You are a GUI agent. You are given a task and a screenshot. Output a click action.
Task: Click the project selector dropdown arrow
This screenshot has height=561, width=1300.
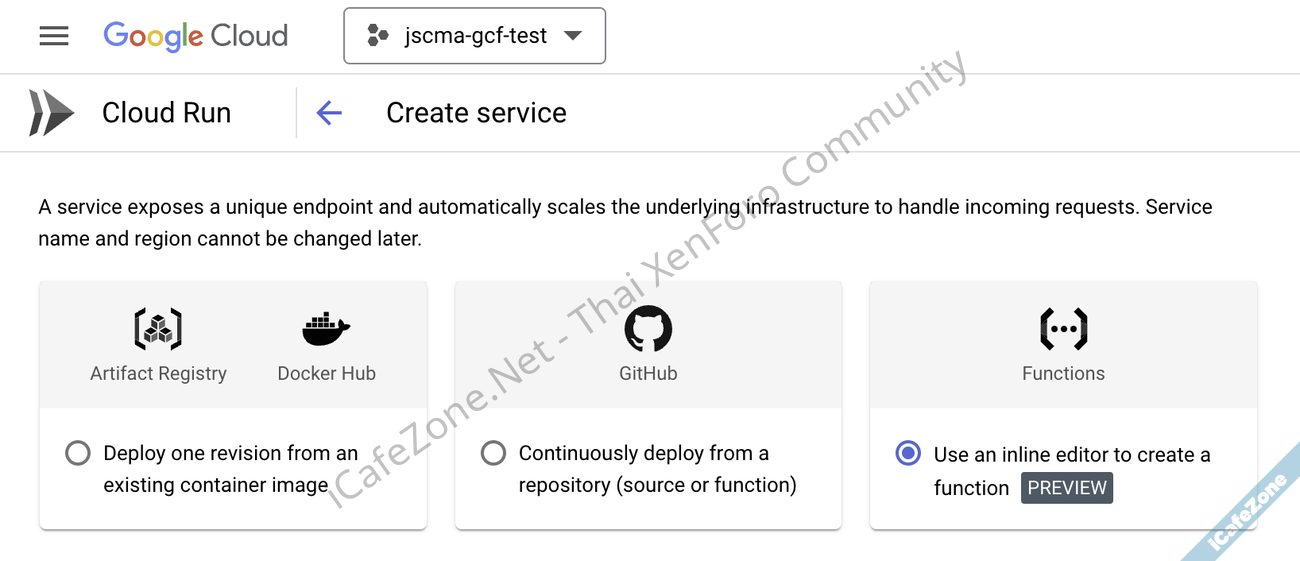point(573,36)
